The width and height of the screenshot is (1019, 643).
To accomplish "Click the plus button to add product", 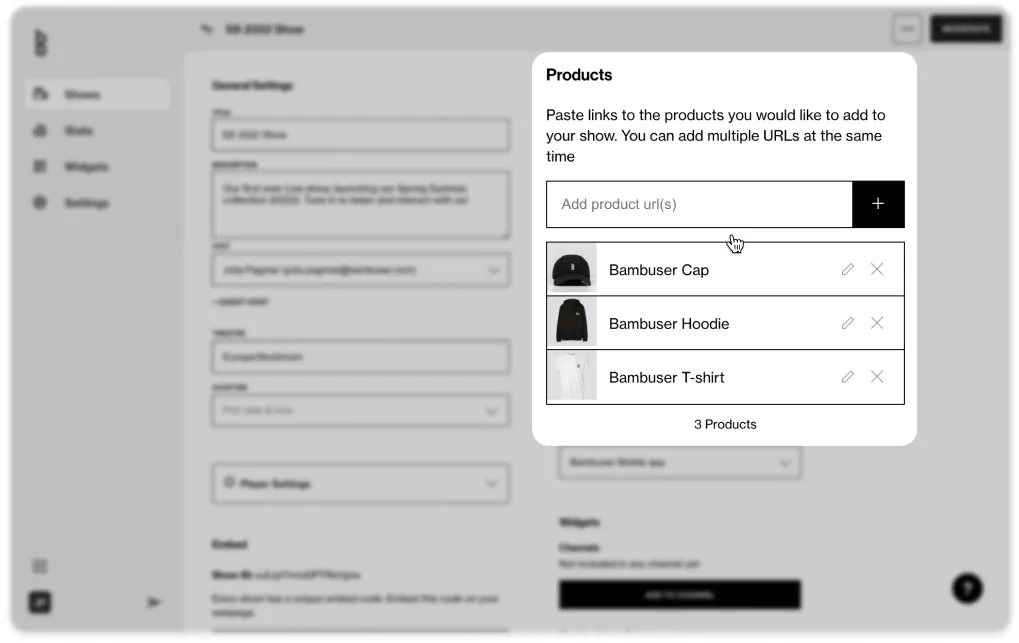I will (878, 204).
